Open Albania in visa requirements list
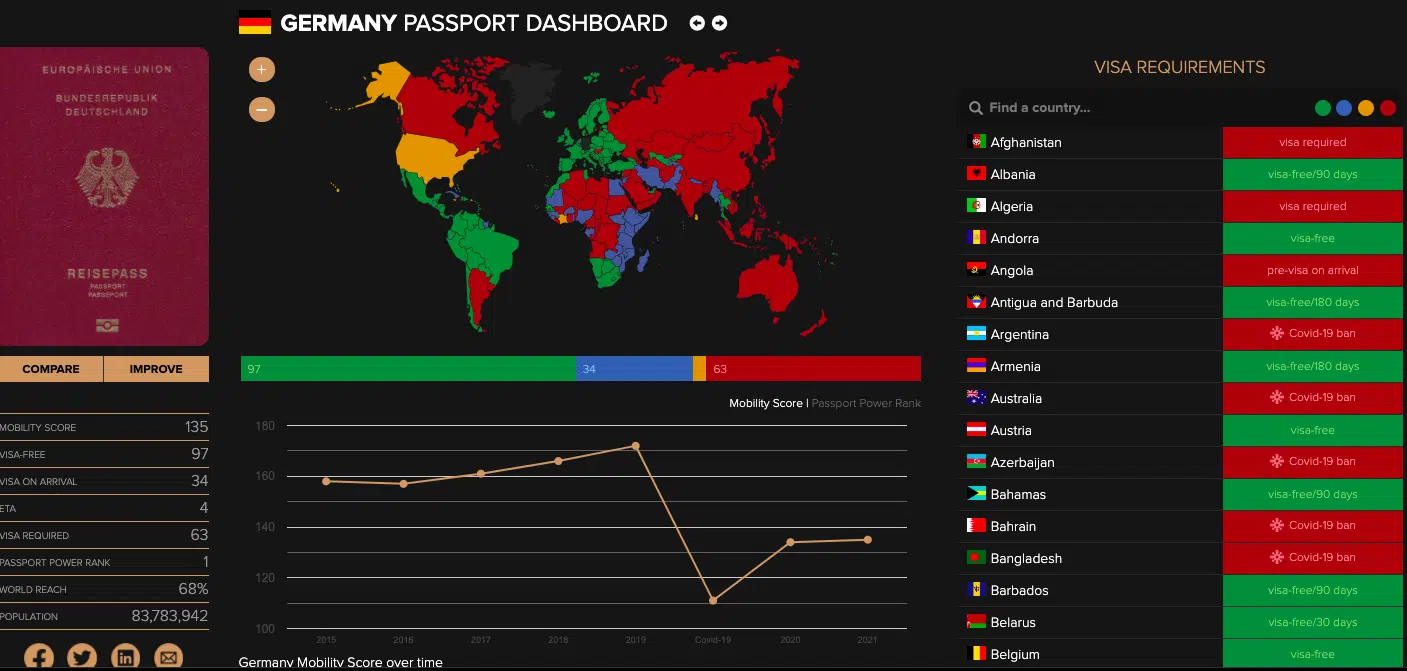Image resolution: width=1407 pixels, height=671 pixels. click(1012, 174)
